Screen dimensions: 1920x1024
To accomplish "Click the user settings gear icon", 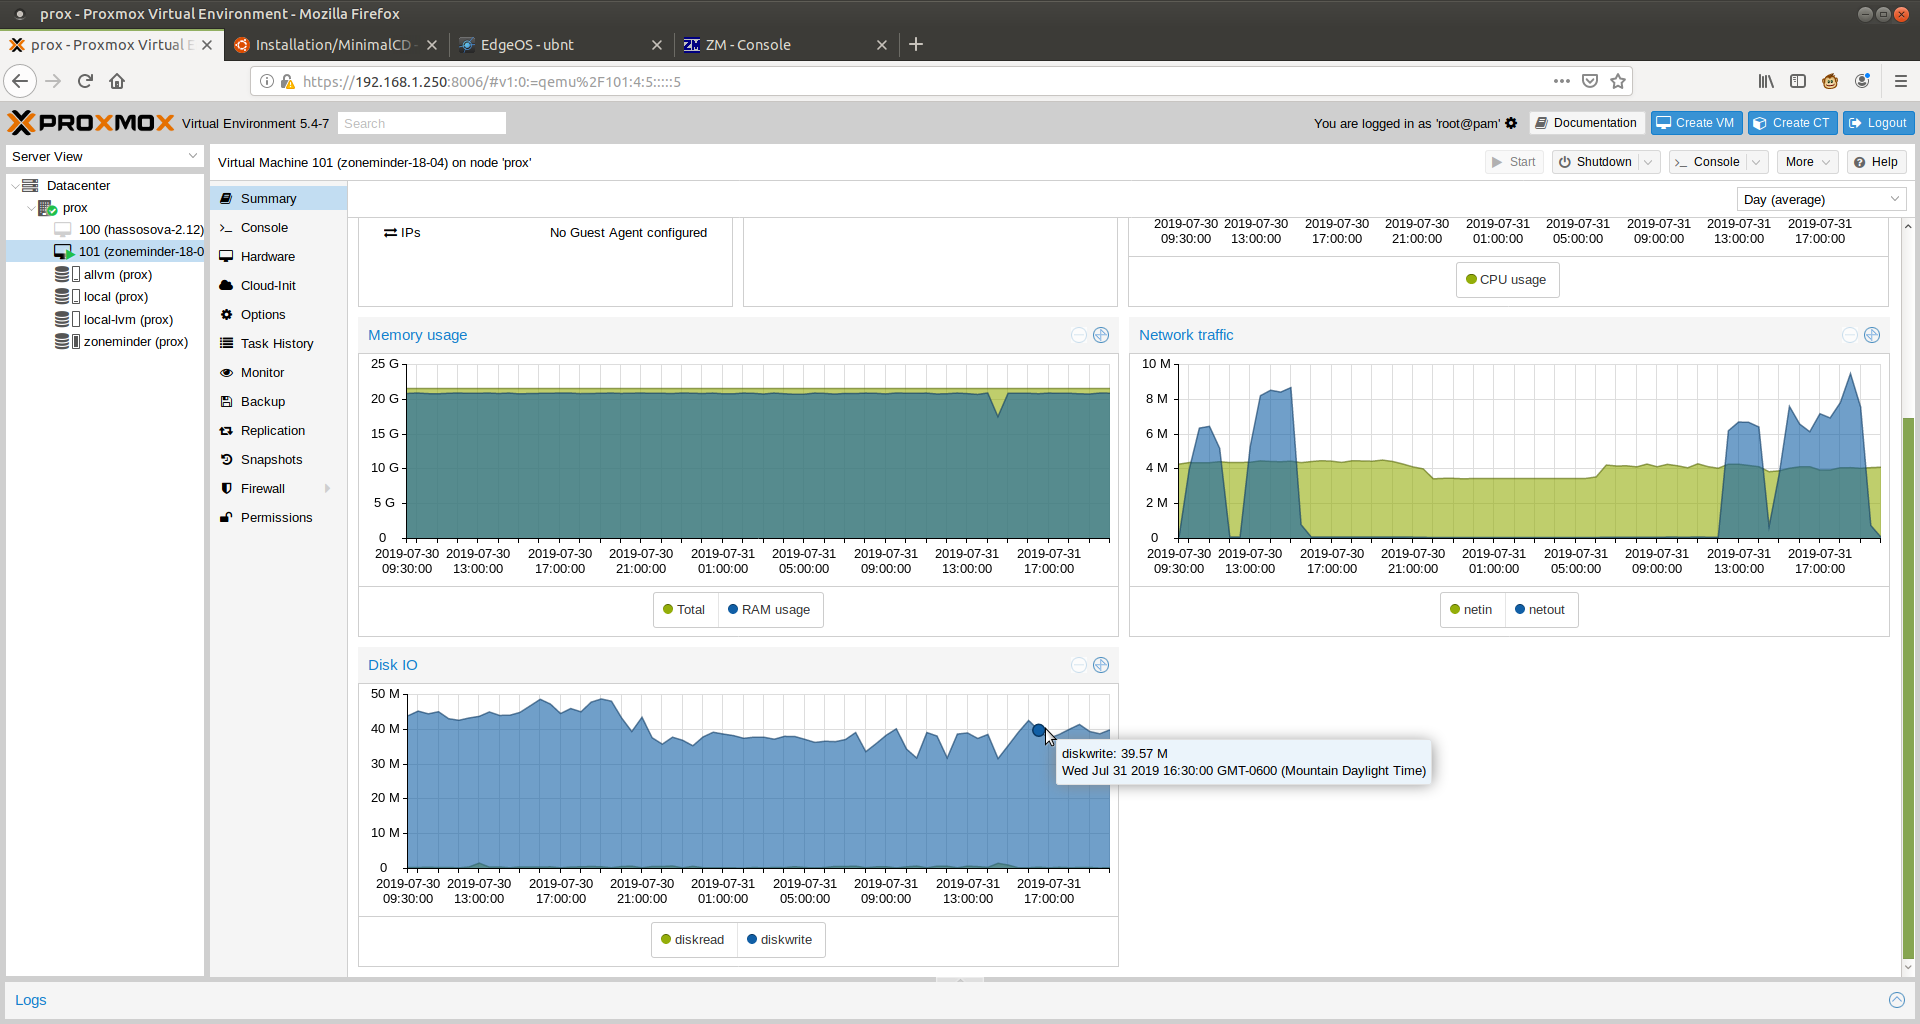I will tap(1511, 123).
